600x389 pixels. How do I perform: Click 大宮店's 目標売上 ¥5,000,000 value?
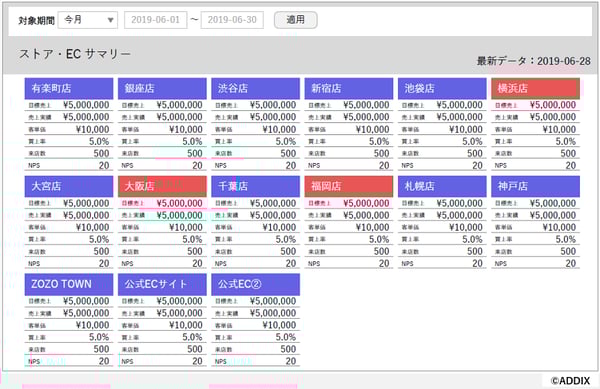(86, 203)
